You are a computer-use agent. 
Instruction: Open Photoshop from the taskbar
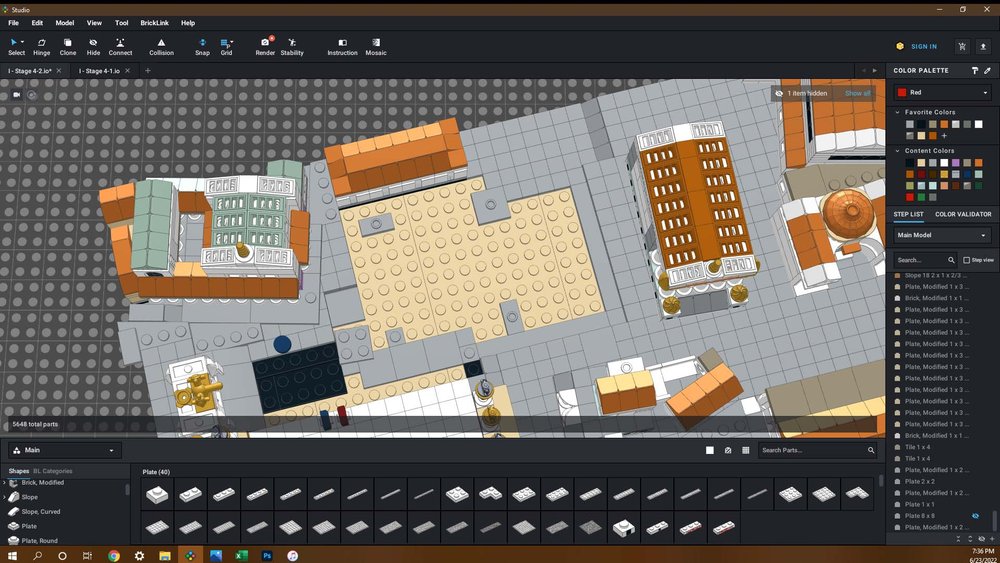coord(267,555)
